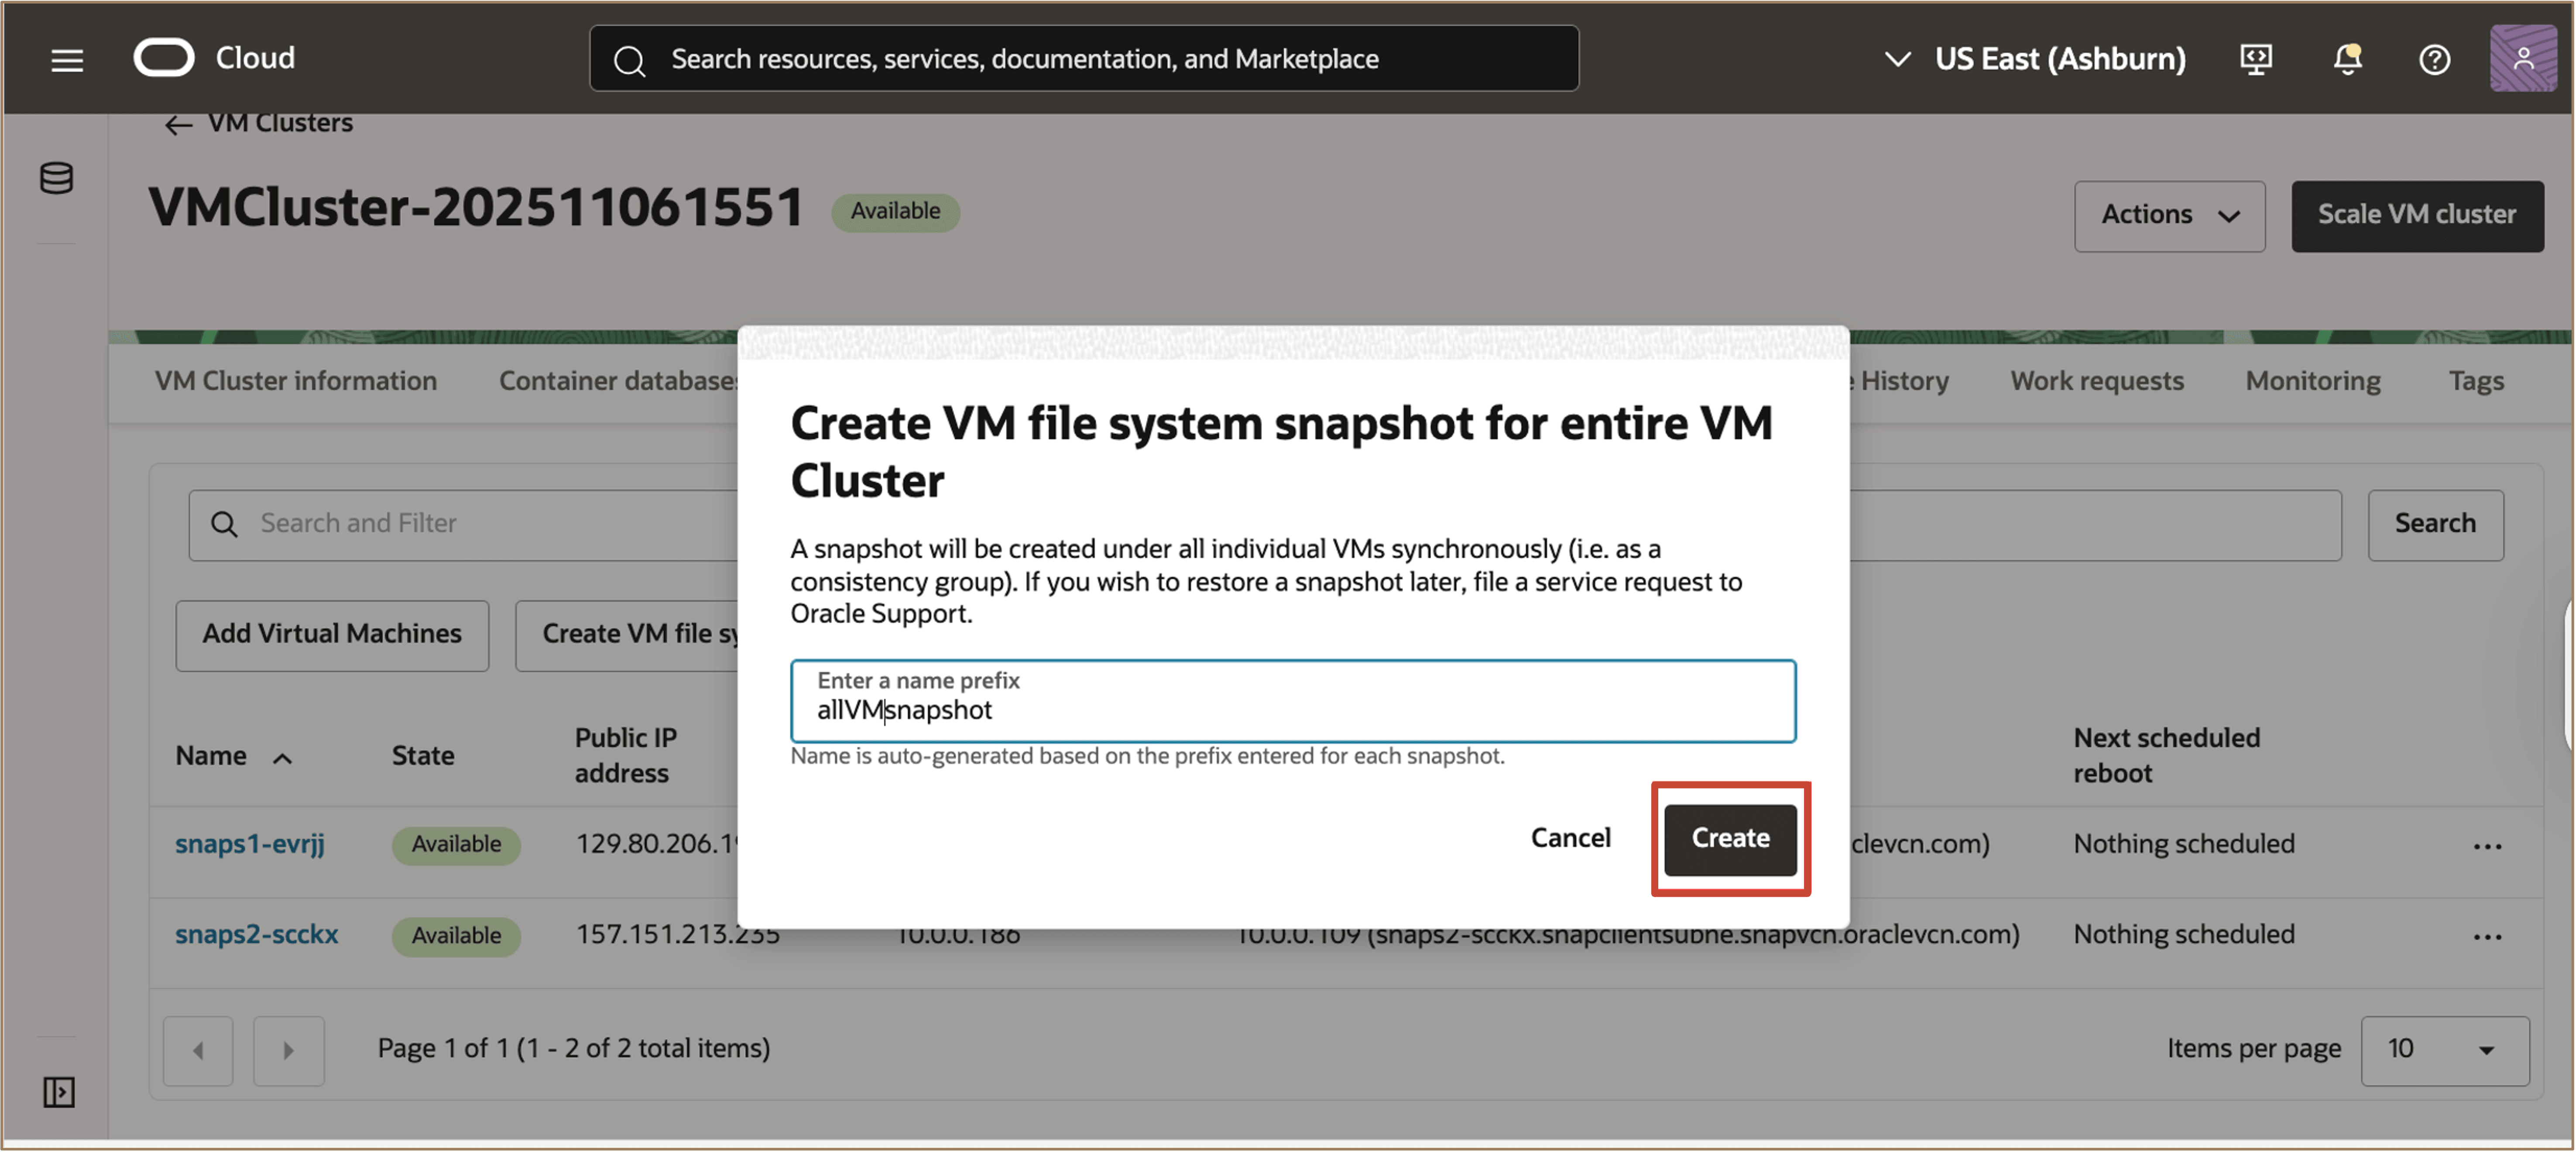This screenshot has height=1152, width=2576.
Task: Click the back arrow to VM Clusters
Action: click(178, 124)
